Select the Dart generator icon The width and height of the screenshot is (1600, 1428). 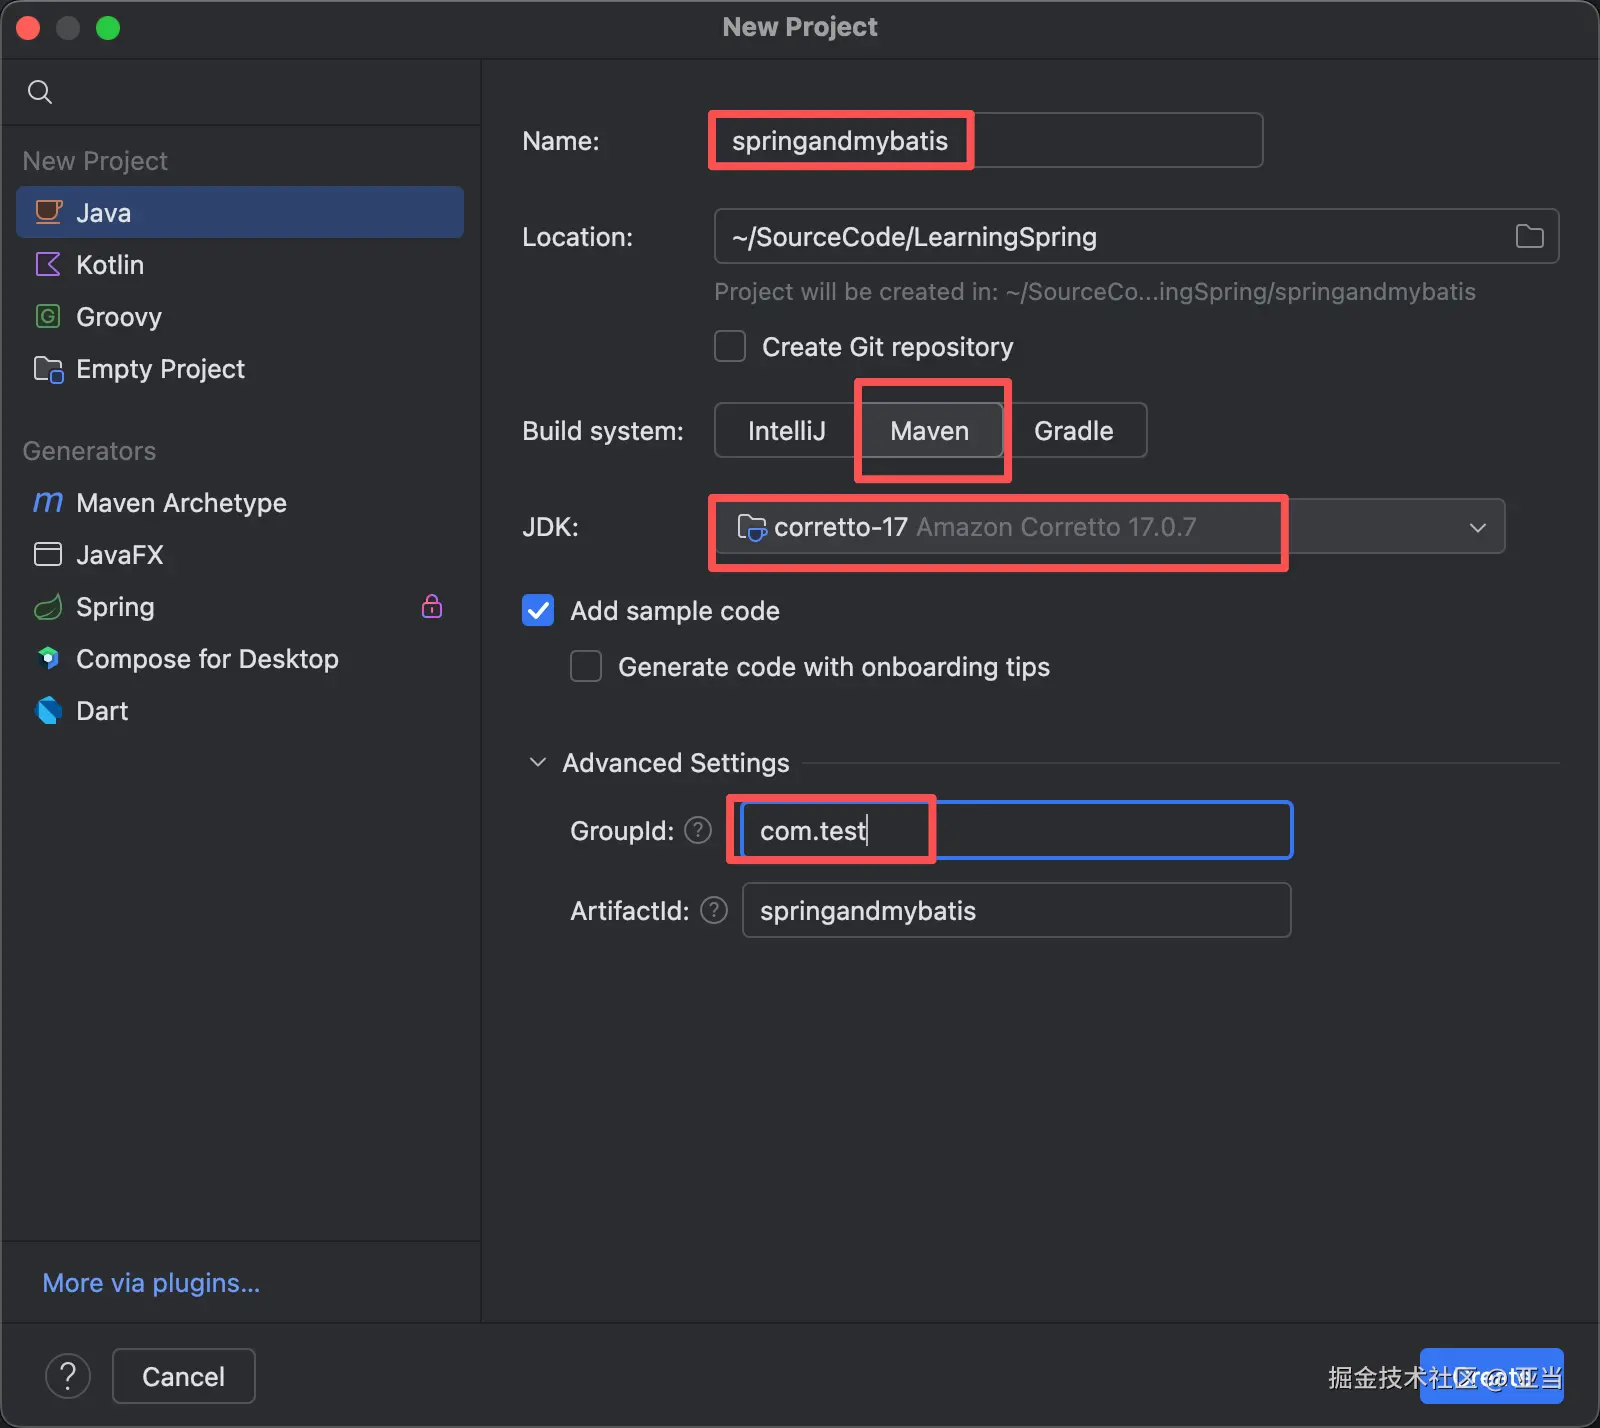[48, 710]
